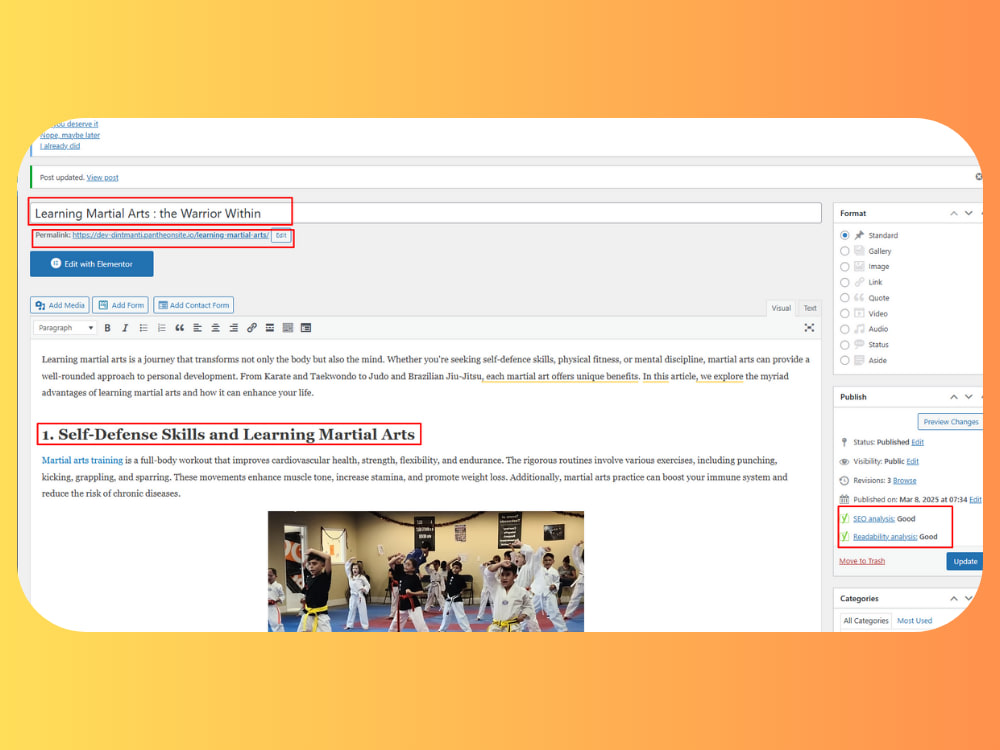
Task: Open the Most Used categories tab
Action: 915,621
